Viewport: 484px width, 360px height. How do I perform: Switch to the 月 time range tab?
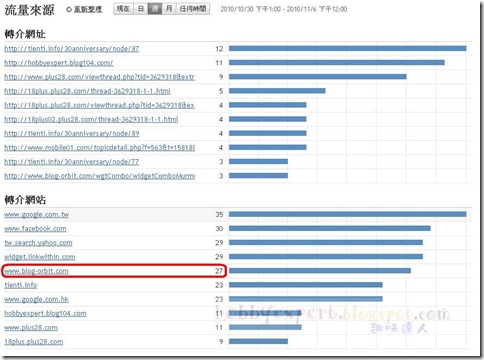tap(169, 9)
